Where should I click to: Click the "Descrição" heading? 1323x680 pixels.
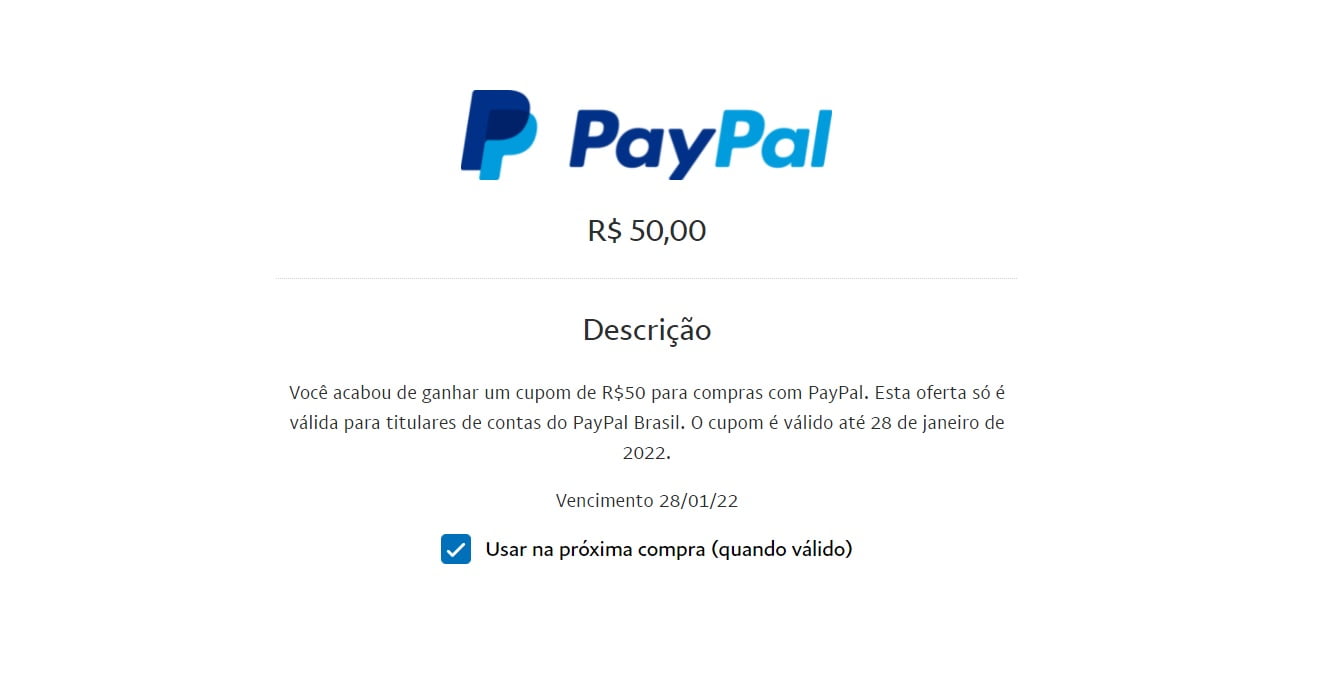[647, 330]
